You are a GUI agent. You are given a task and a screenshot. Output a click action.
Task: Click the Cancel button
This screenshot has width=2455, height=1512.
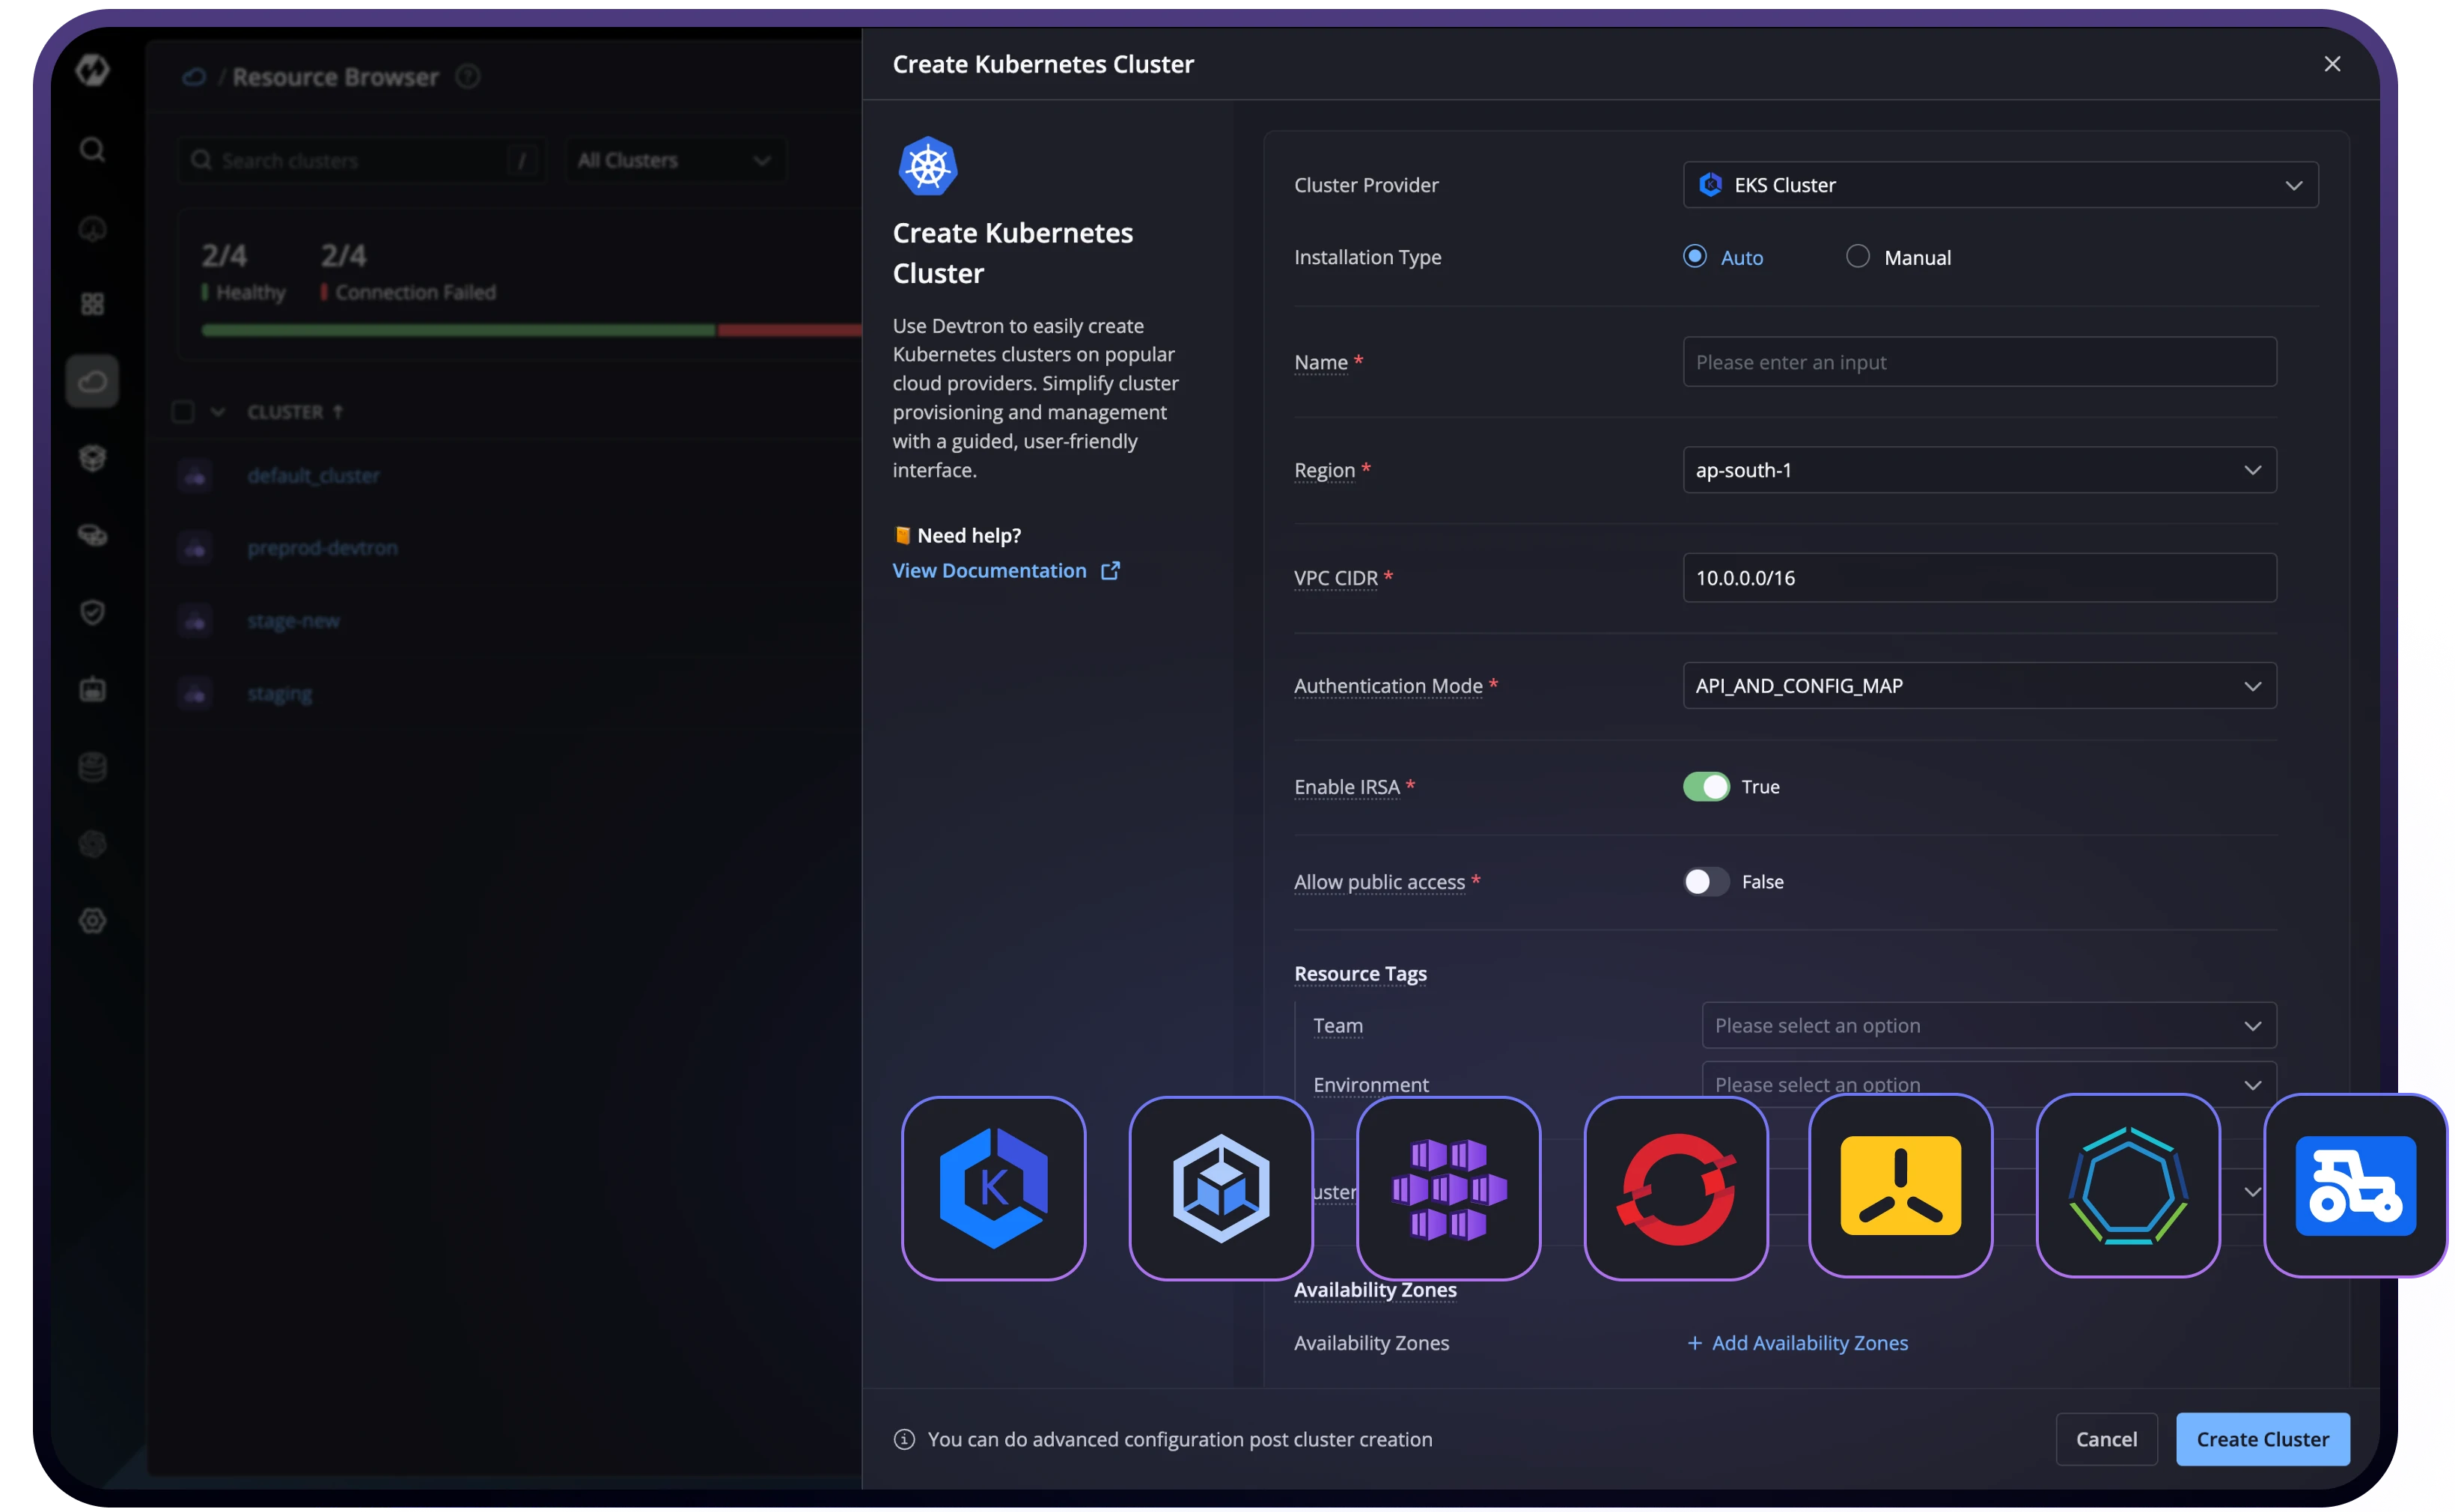(x=2106, y=1439)
